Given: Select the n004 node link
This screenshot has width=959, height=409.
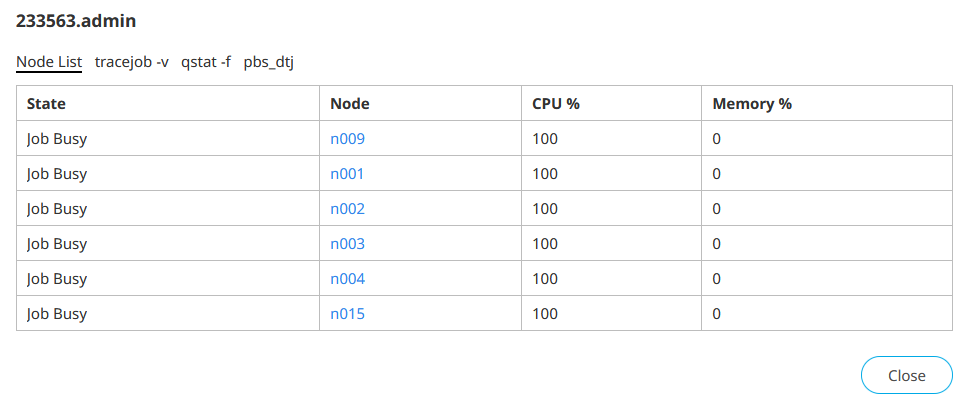Looking at the screenshot, I should (348, 279).
